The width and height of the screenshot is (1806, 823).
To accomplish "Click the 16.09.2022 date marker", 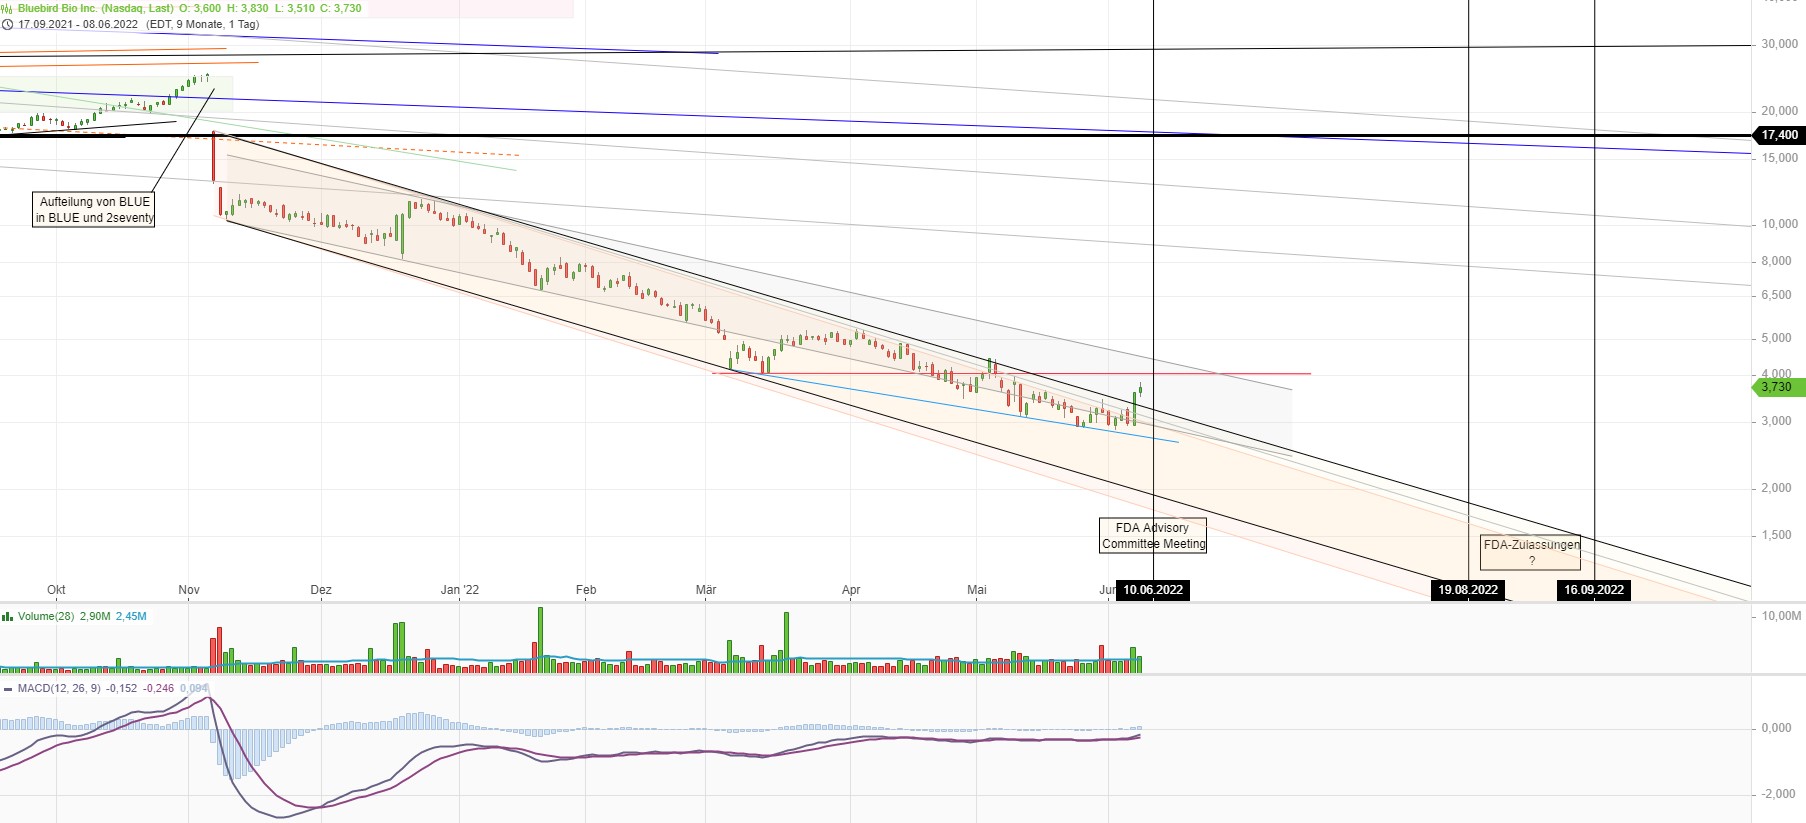I will [x=1594, y=590].
